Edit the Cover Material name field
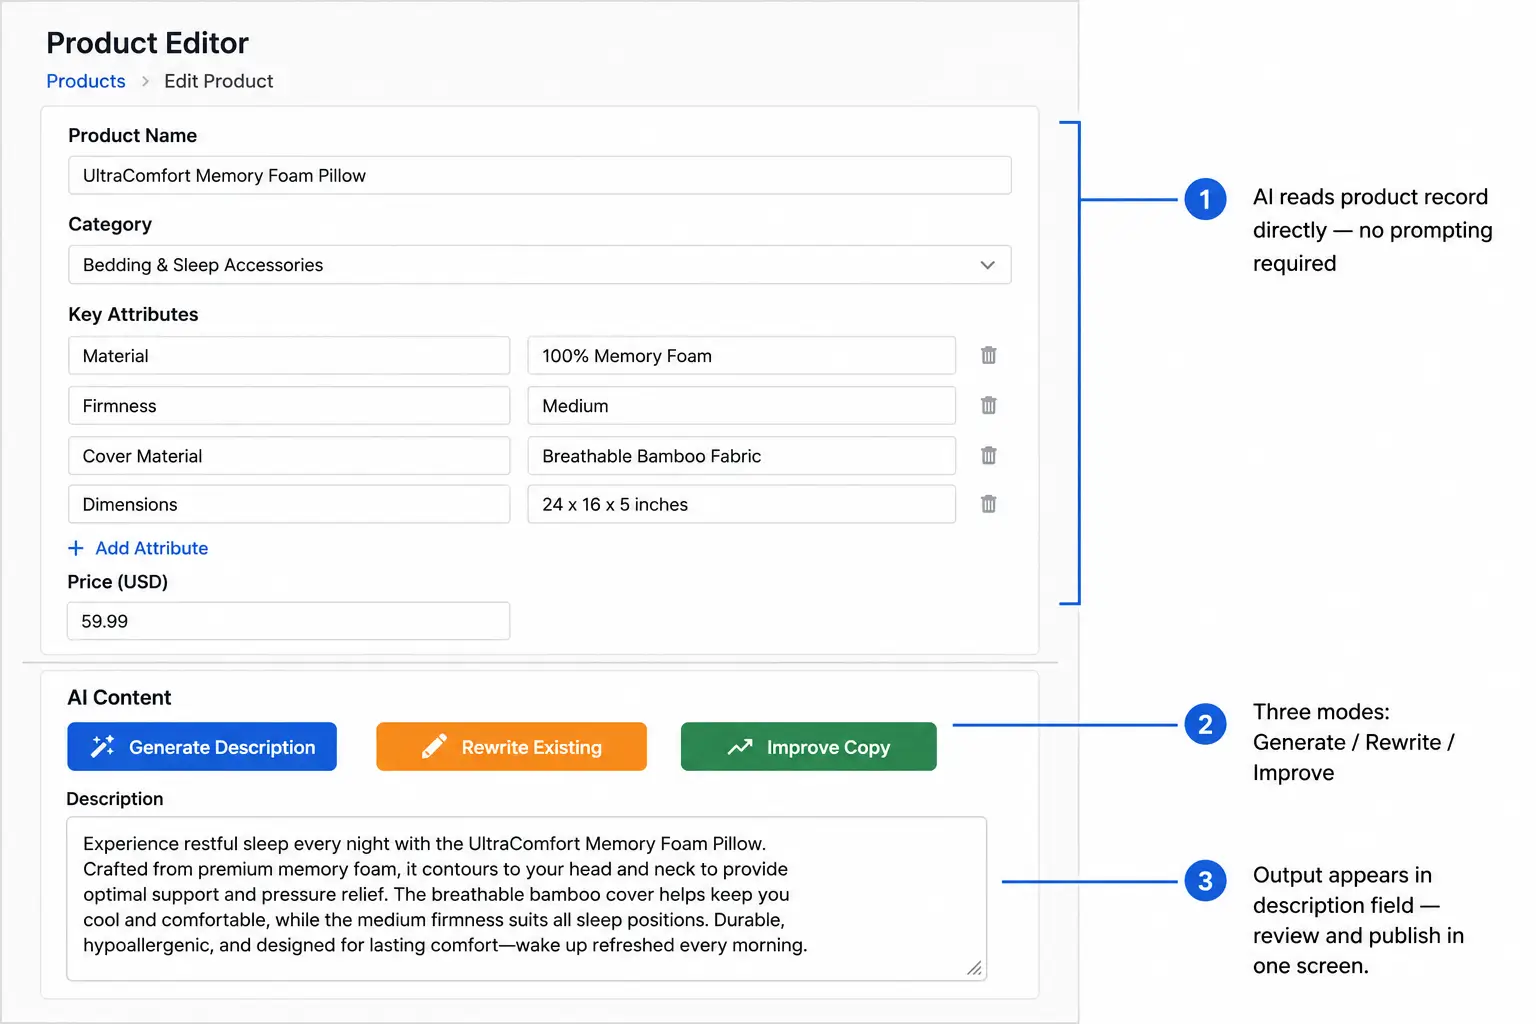This screenshot has height=1024, width=1536. pos(289,455)
